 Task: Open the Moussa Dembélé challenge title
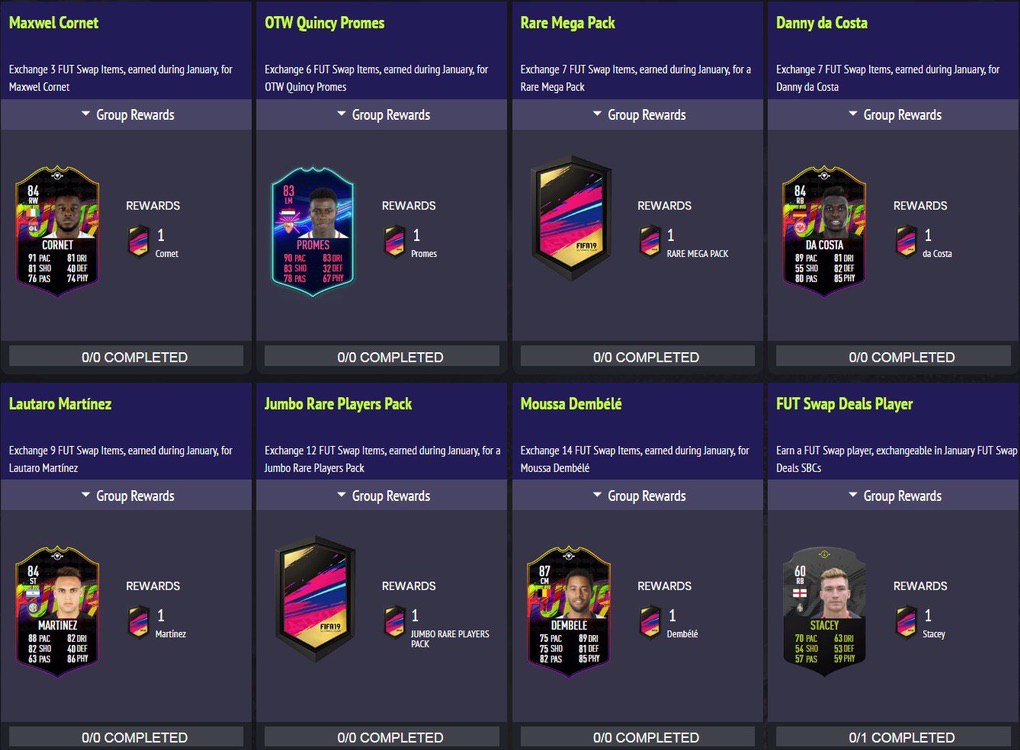click(x=571, y=404)
